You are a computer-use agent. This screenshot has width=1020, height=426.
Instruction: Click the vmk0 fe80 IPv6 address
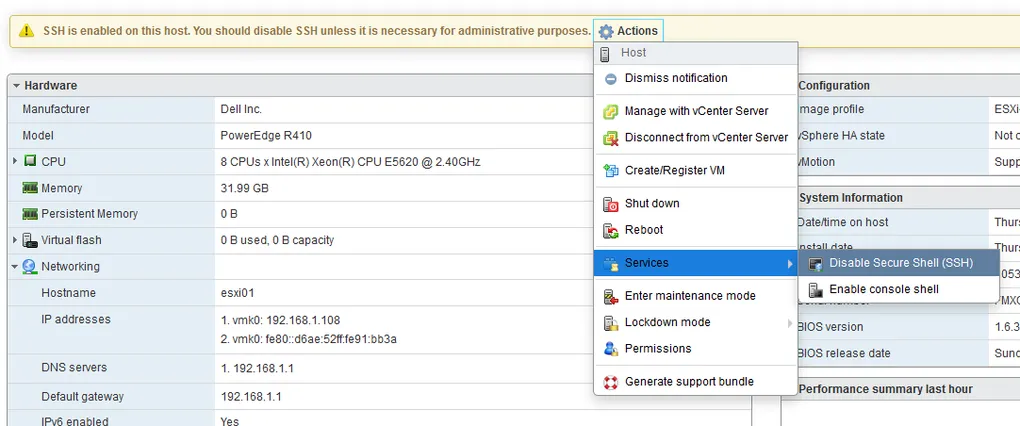[308, 339]
